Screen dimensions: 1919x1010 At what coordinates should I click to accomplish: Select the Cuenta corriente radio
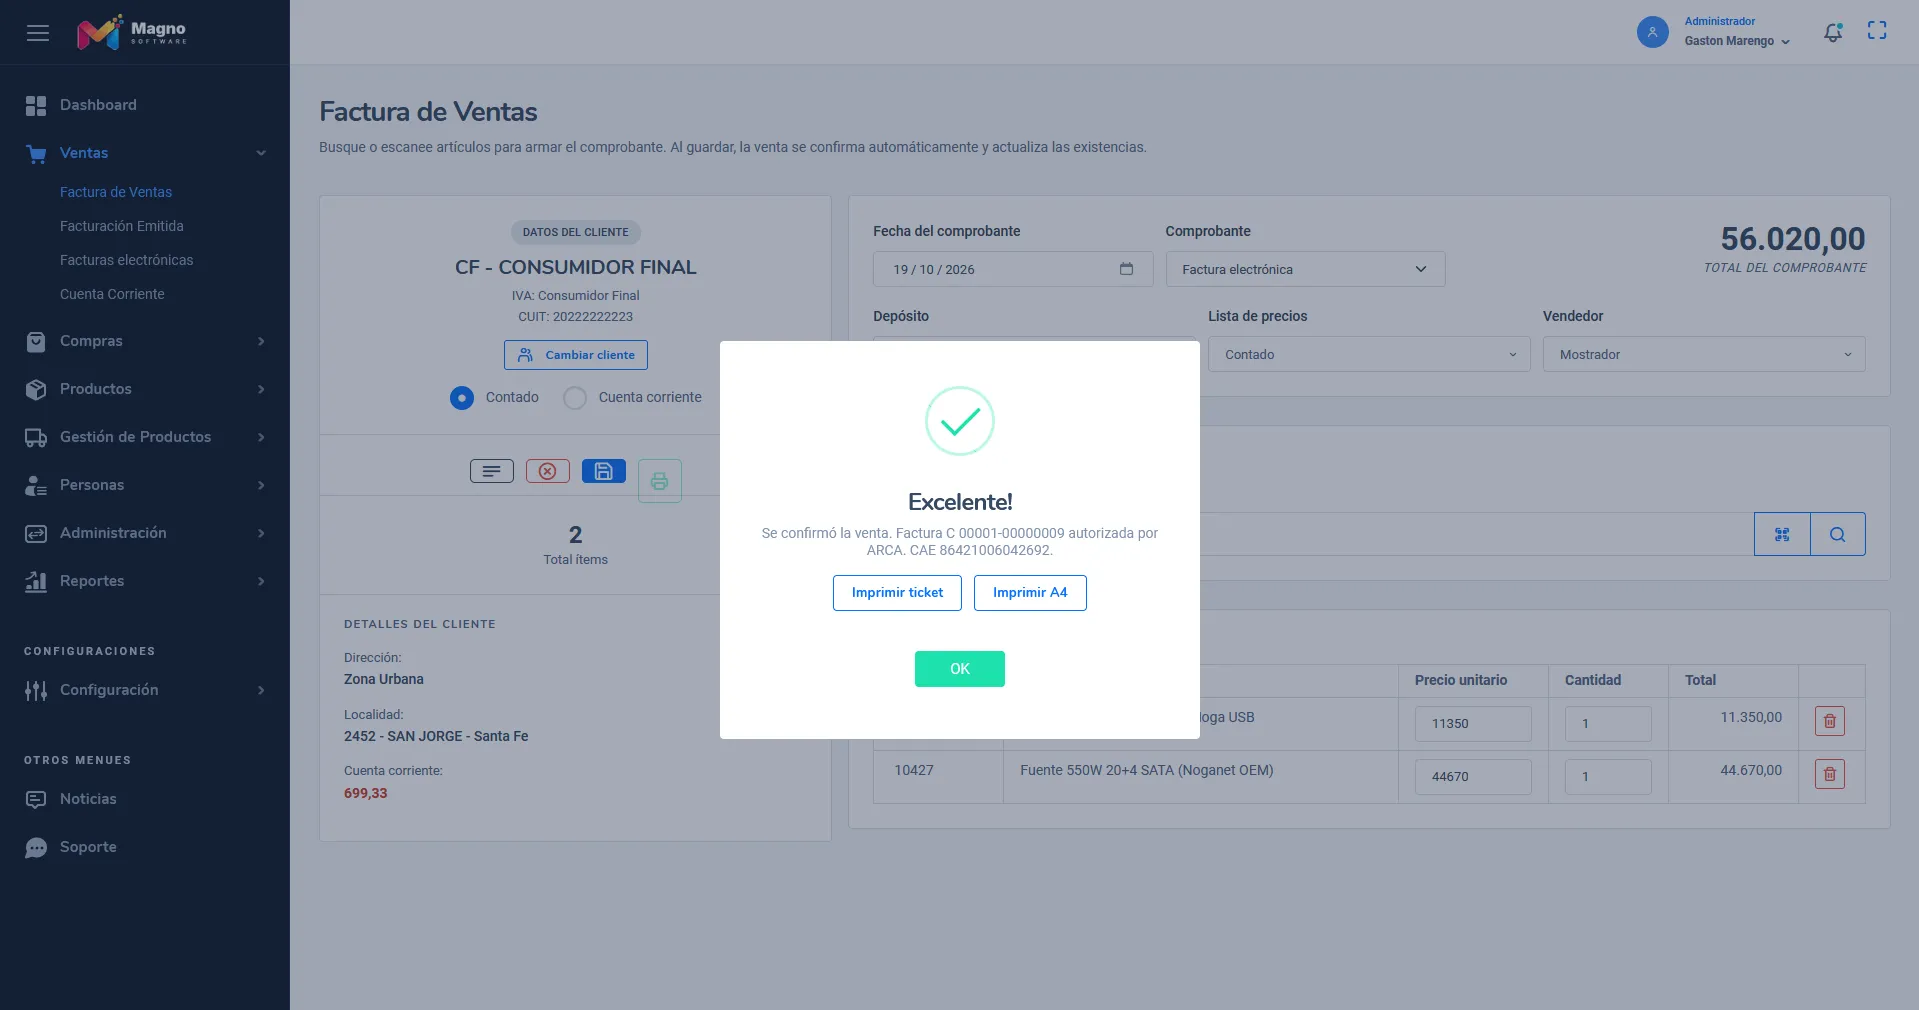(x=575, y=398)
